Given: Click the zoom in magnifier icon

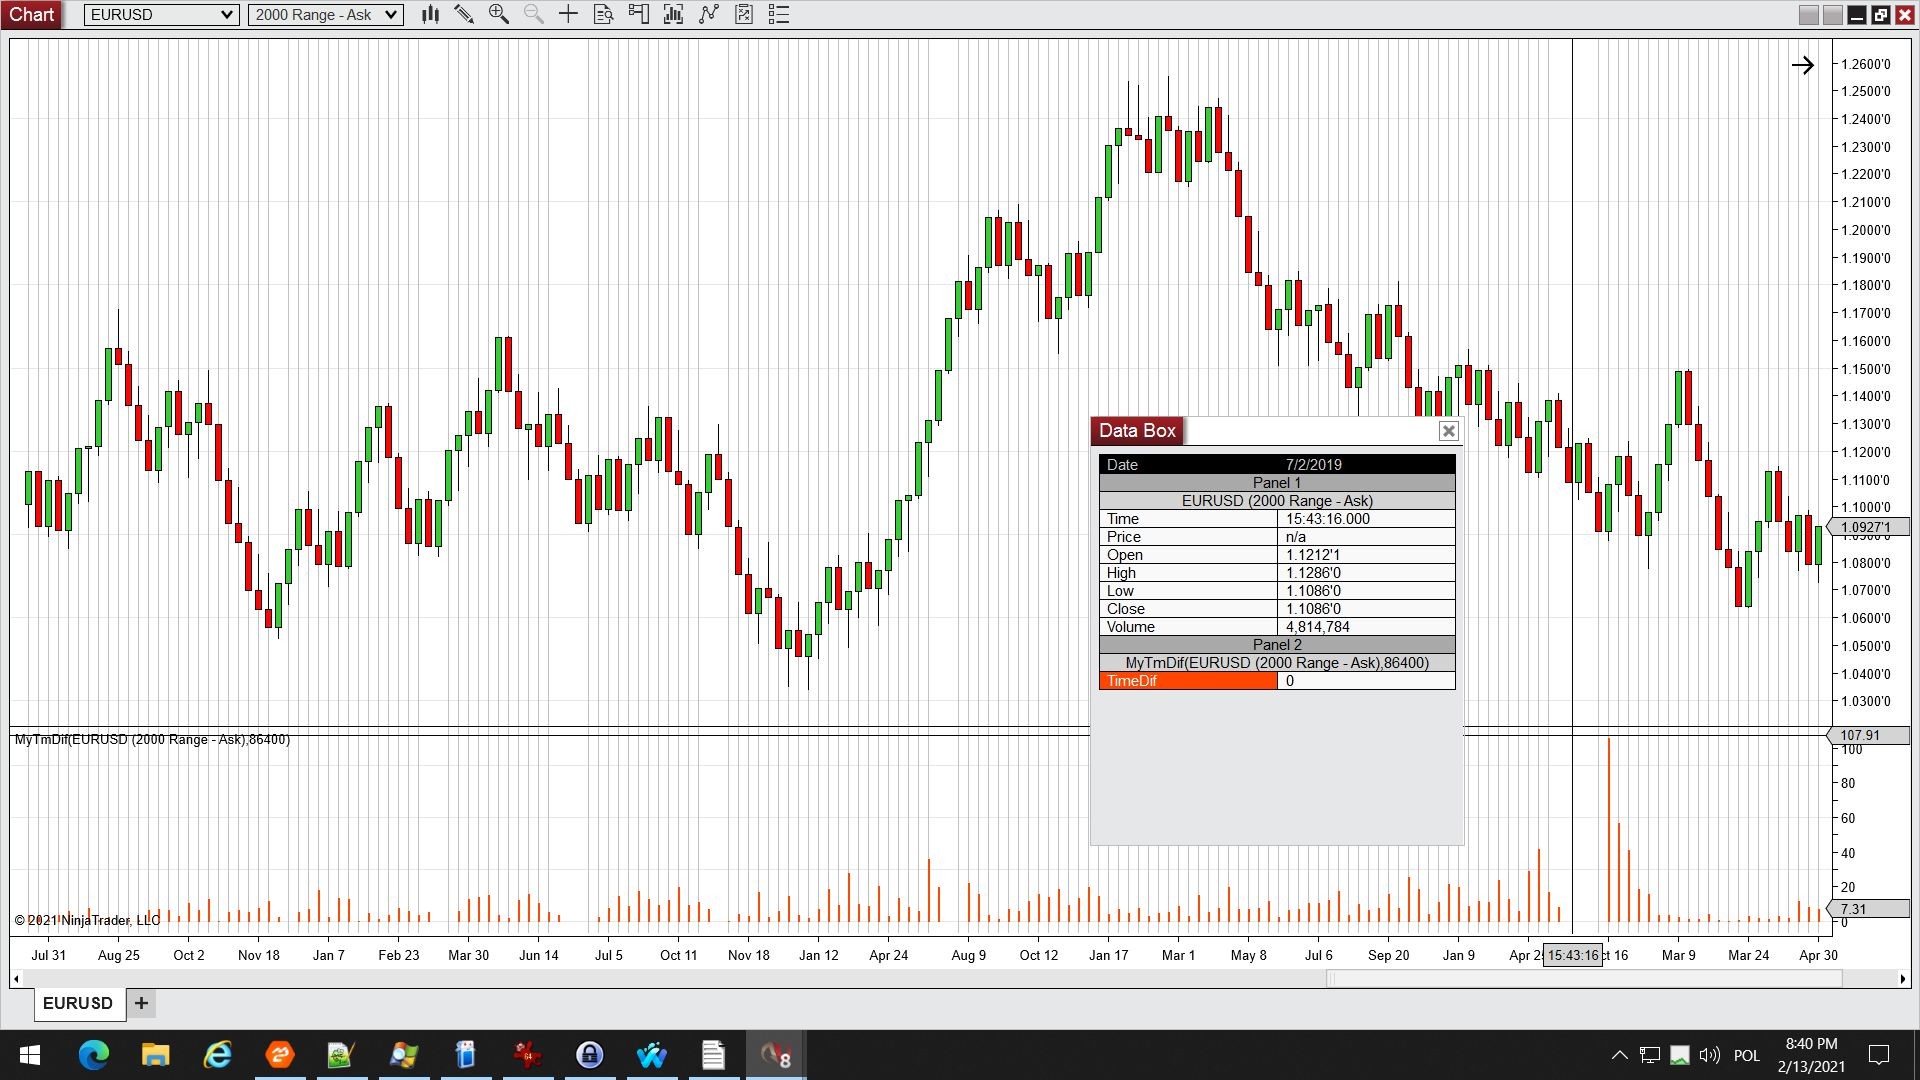Looking at the screenshot, I should pyautogui.click(x=498, y=14).
